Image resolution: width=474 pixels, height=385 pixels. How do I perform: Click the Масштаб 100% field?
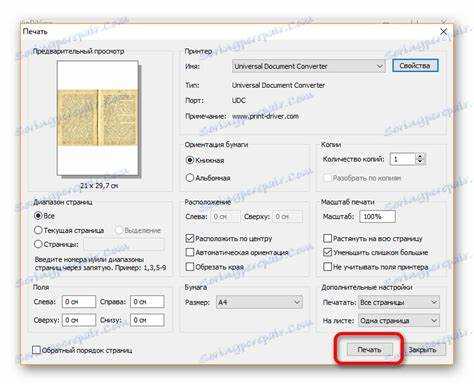(x=377, y=217)
